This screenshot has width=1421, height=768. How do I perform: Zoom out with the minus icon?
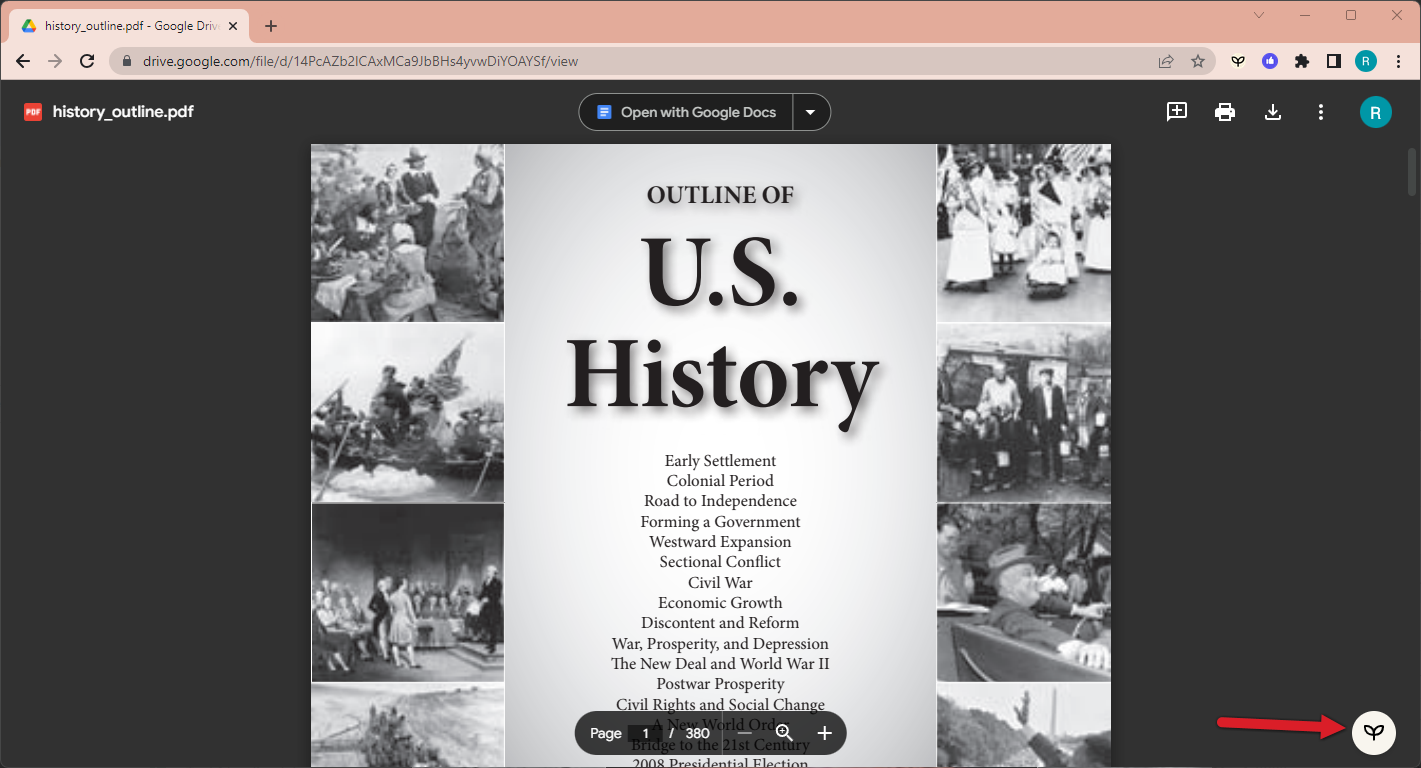[744, 733]
